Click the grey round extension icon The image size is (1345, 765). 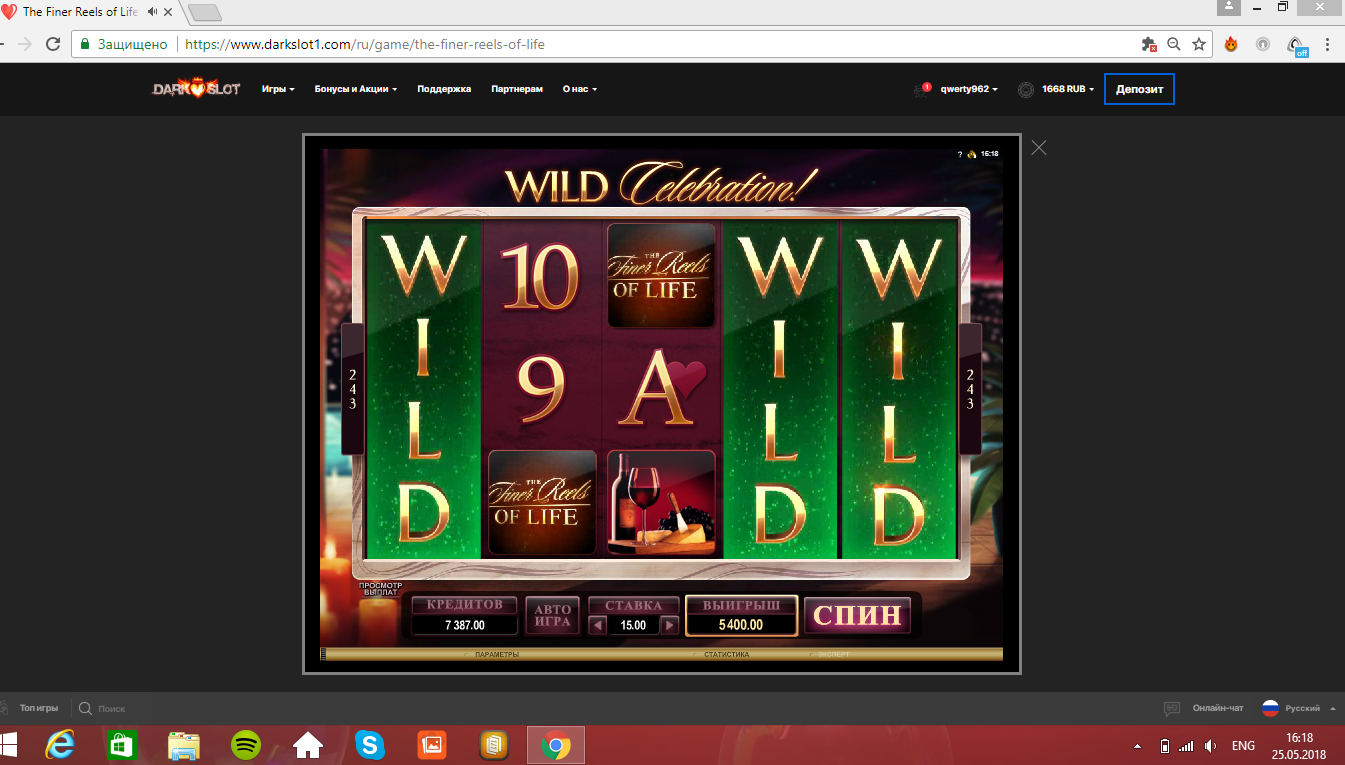(1263, 44)
